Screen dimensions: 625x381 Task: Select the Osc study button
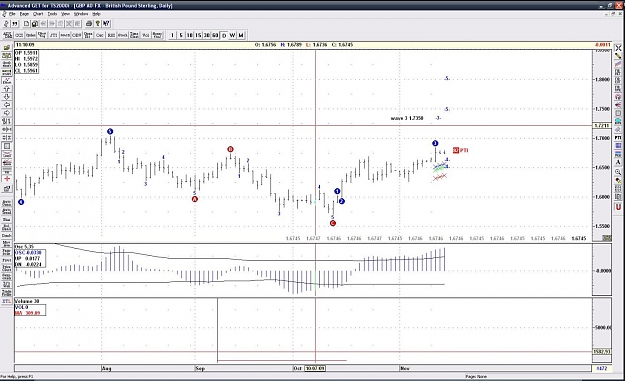[100, 35]
